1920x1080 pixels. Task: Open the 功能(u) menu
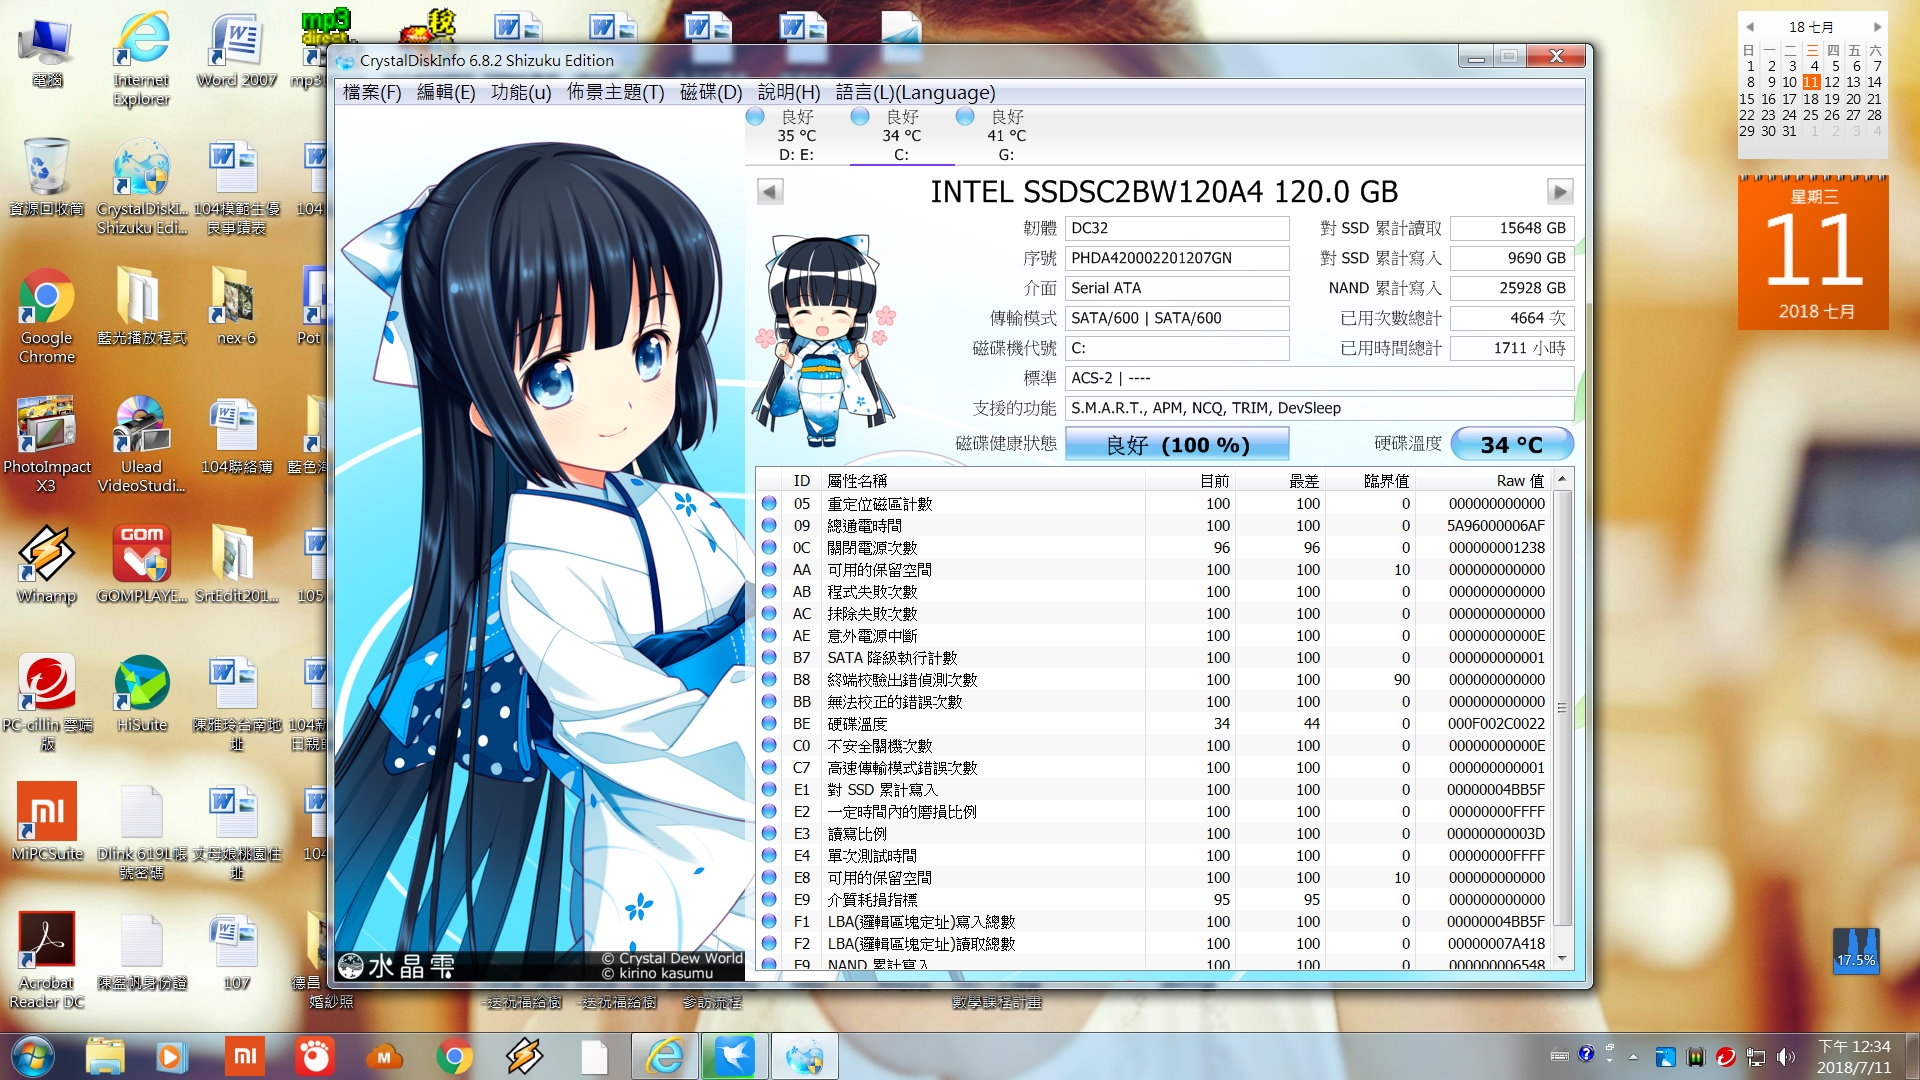point(520,92)
